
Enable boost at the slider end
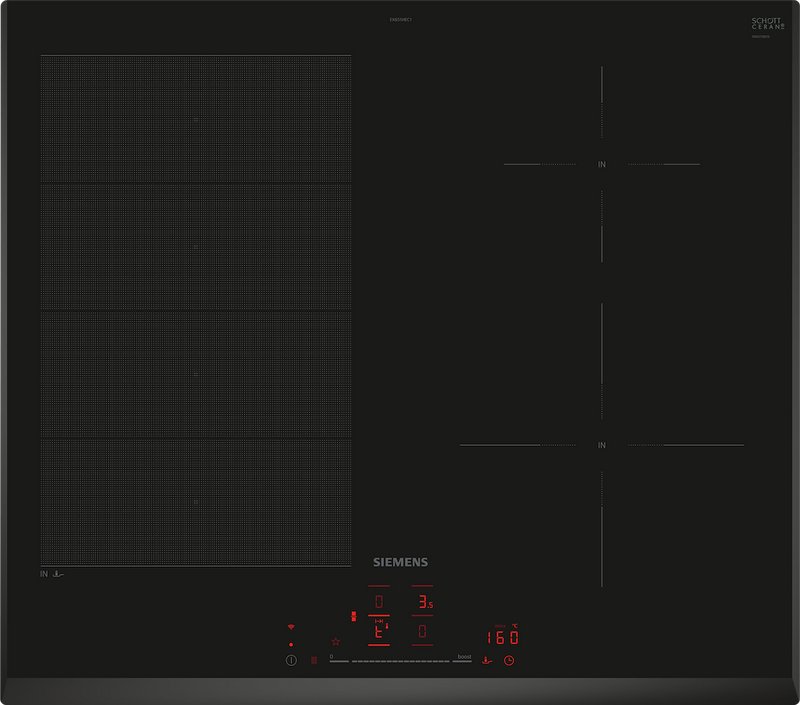coord(463,657)
